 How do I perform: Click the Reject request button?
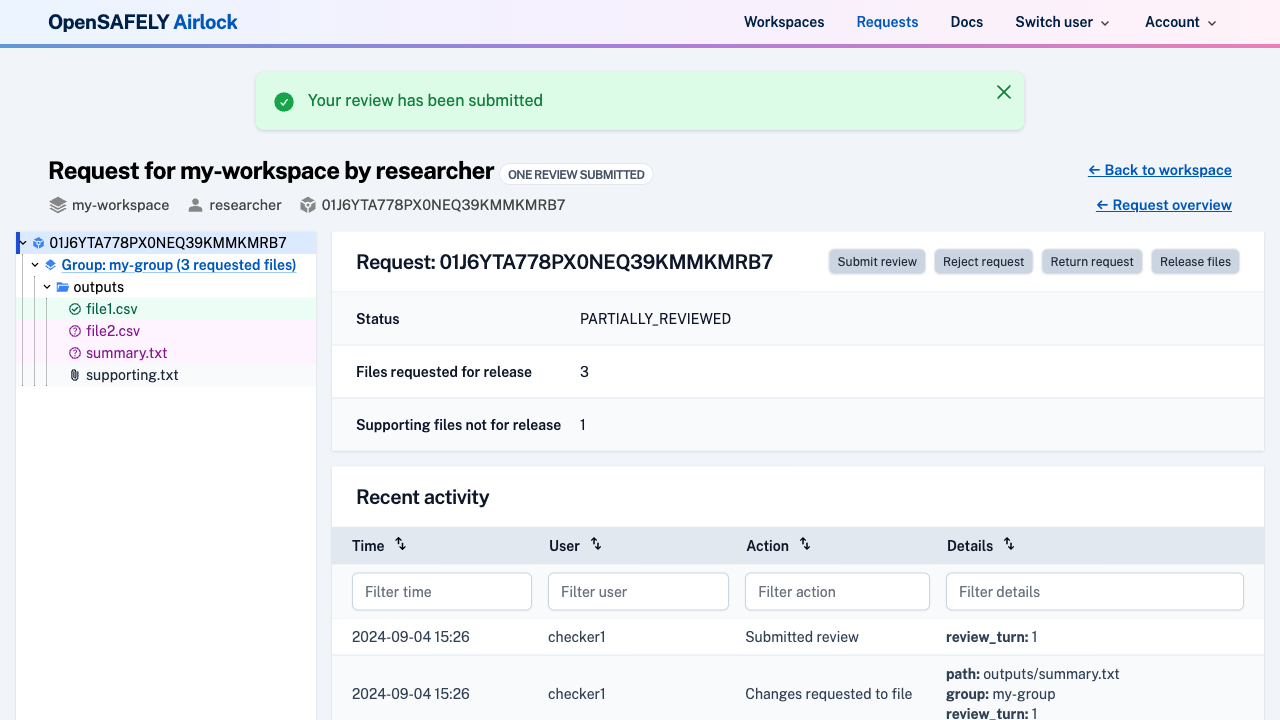click(x=984, y=262)
